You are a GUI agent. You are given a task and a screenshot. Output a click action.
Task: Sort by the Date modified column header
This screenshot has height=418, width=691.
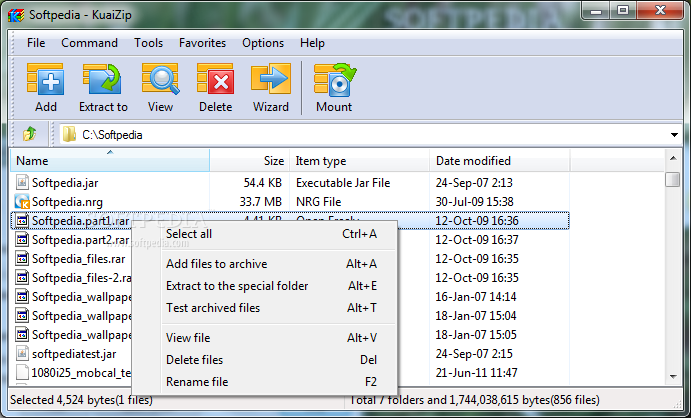tap(499, 161)
